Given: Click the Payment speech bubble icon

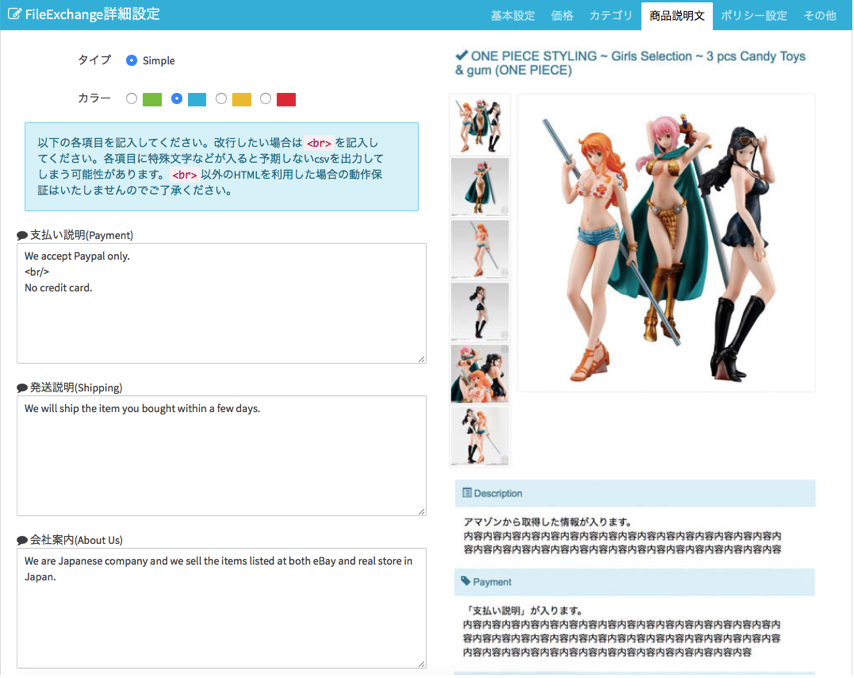Looking at the screenshot, I should click(22, 236).
